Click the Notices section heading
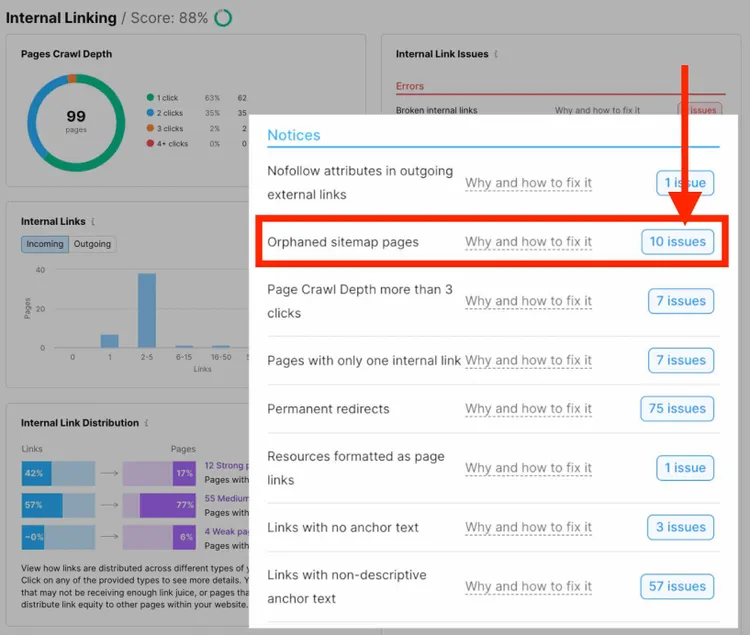This screenshot has height=635, width=750. click(294, 135)
